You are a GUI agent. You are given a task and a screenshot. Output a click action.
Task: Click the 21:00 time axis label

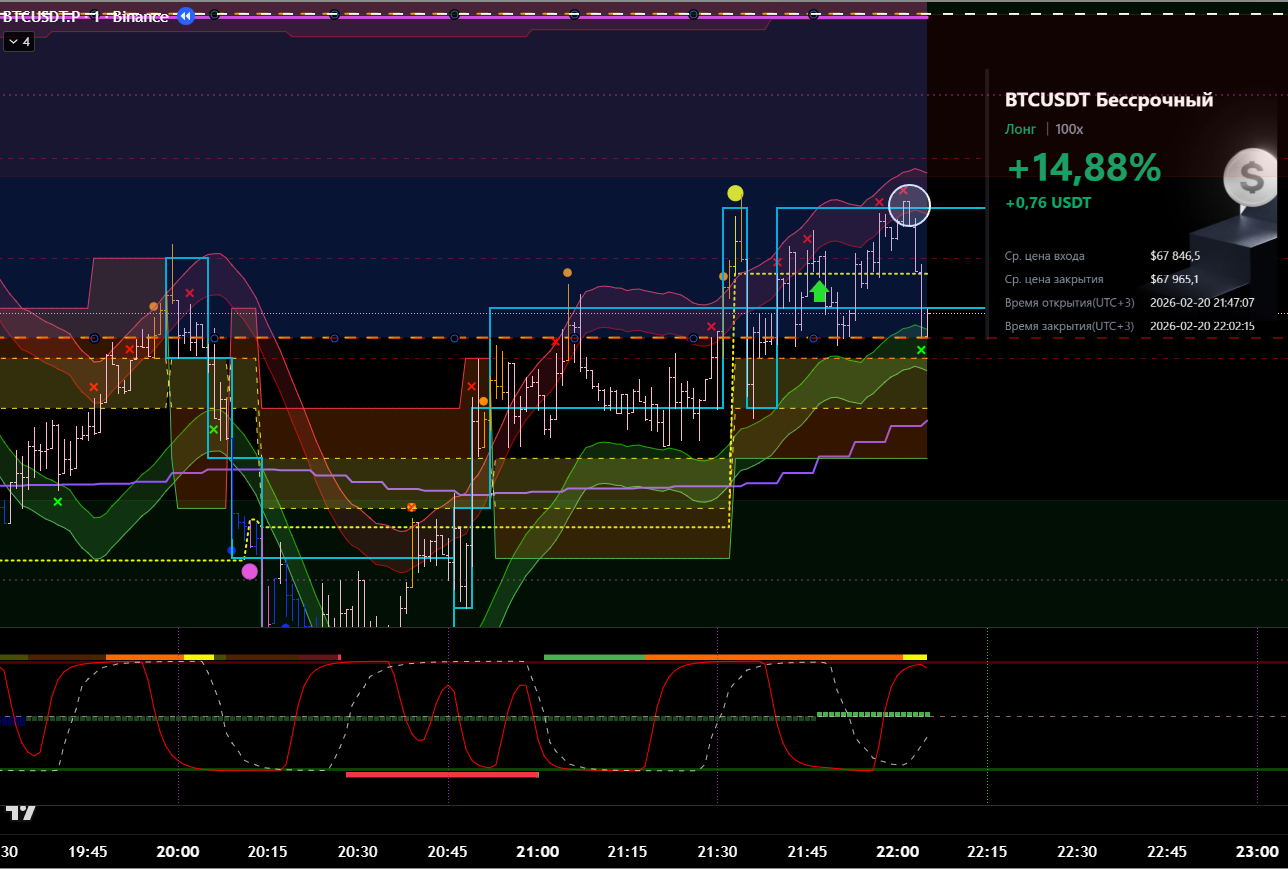(537, 852)
